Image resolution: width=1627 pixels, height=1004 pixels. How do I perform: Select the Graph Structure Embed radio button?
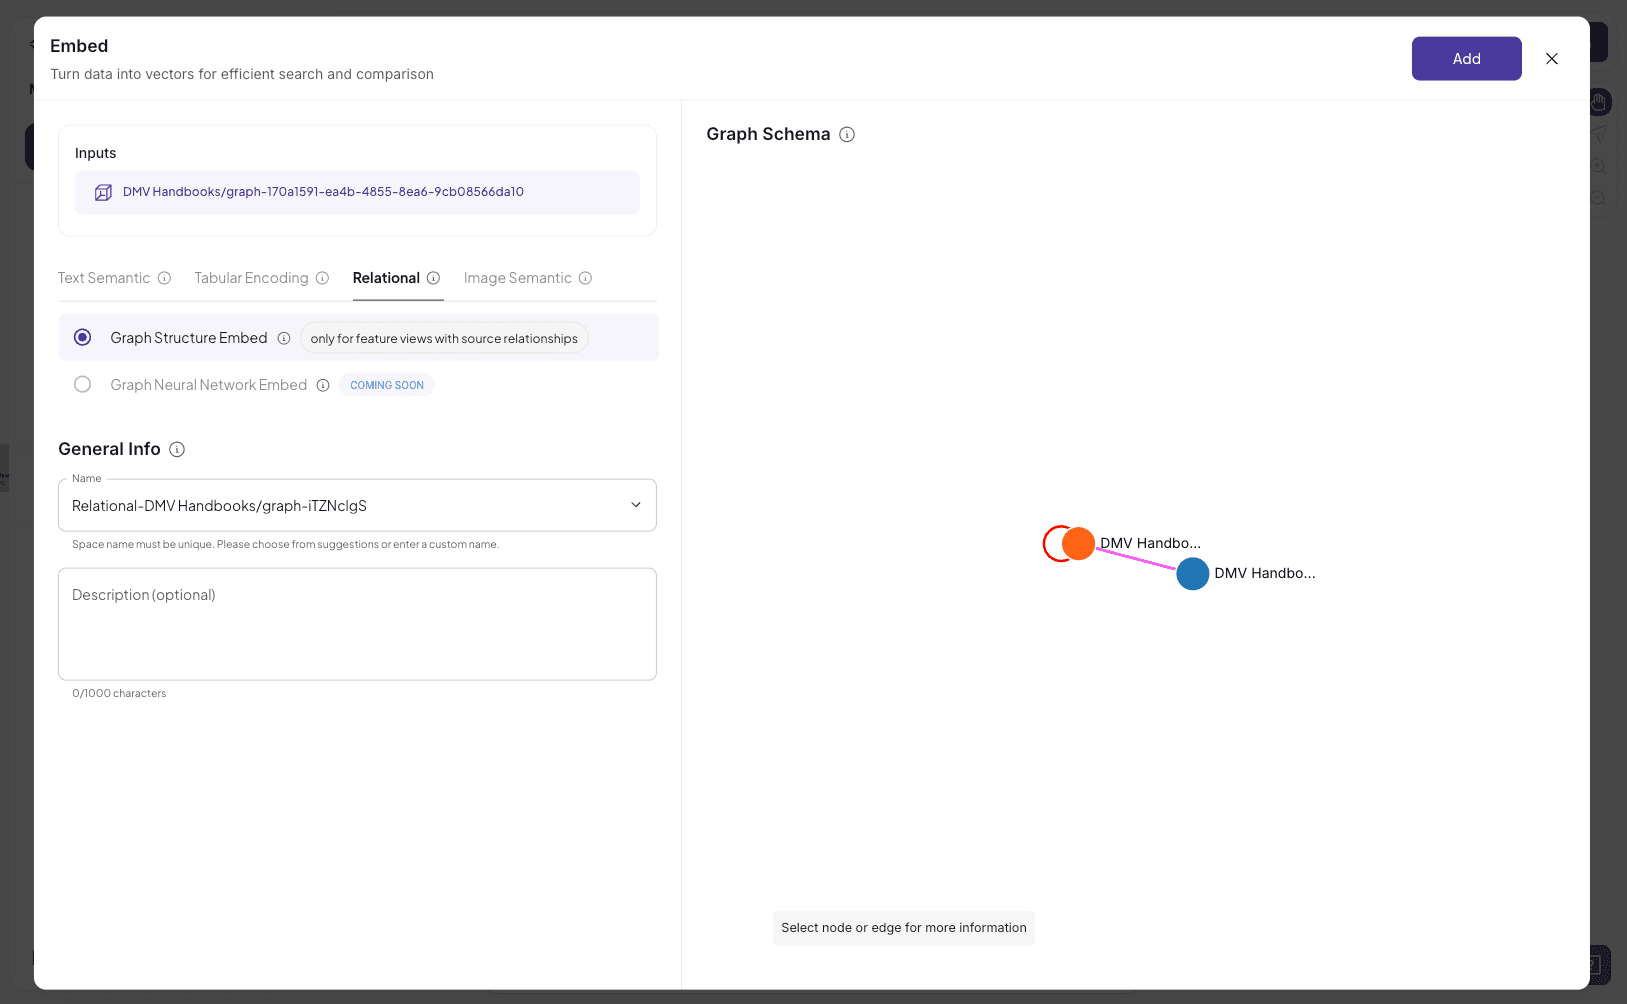(x=82, y=337)
